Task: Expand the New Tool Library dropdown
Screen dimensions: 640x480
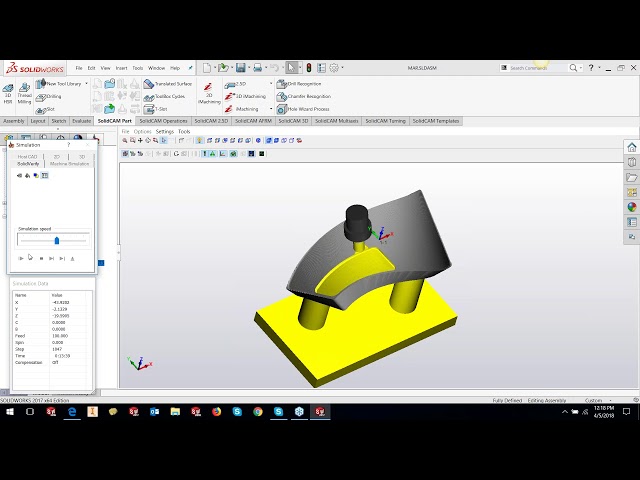Action: (87, 84)
